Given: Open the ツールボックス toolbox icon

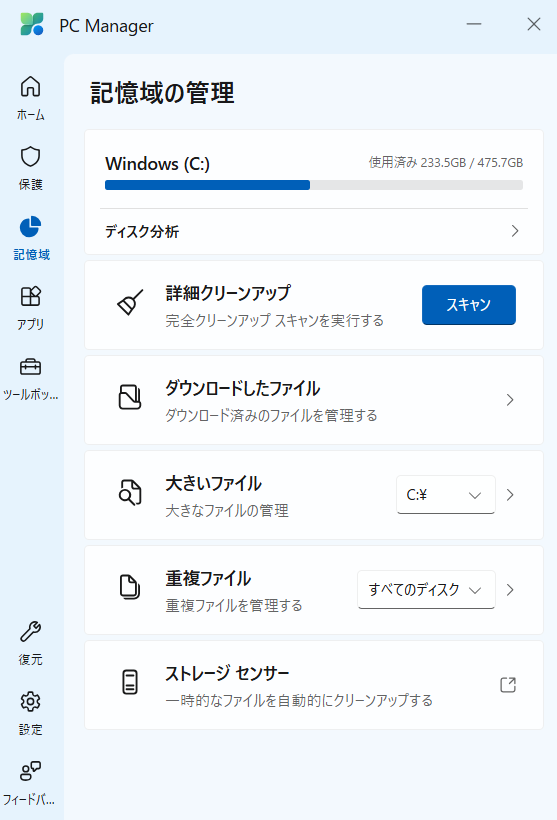Looking at the screenshot, I should (30, 367).
